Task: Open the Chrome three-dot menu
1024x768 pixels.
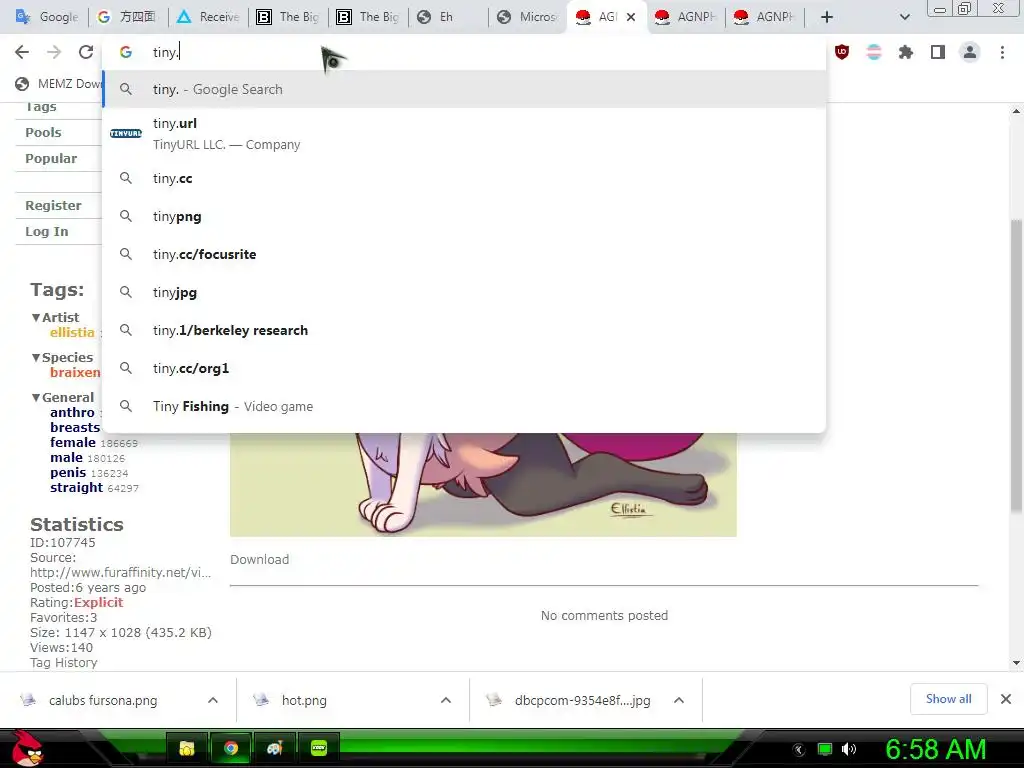Action: click(1002, 52)
